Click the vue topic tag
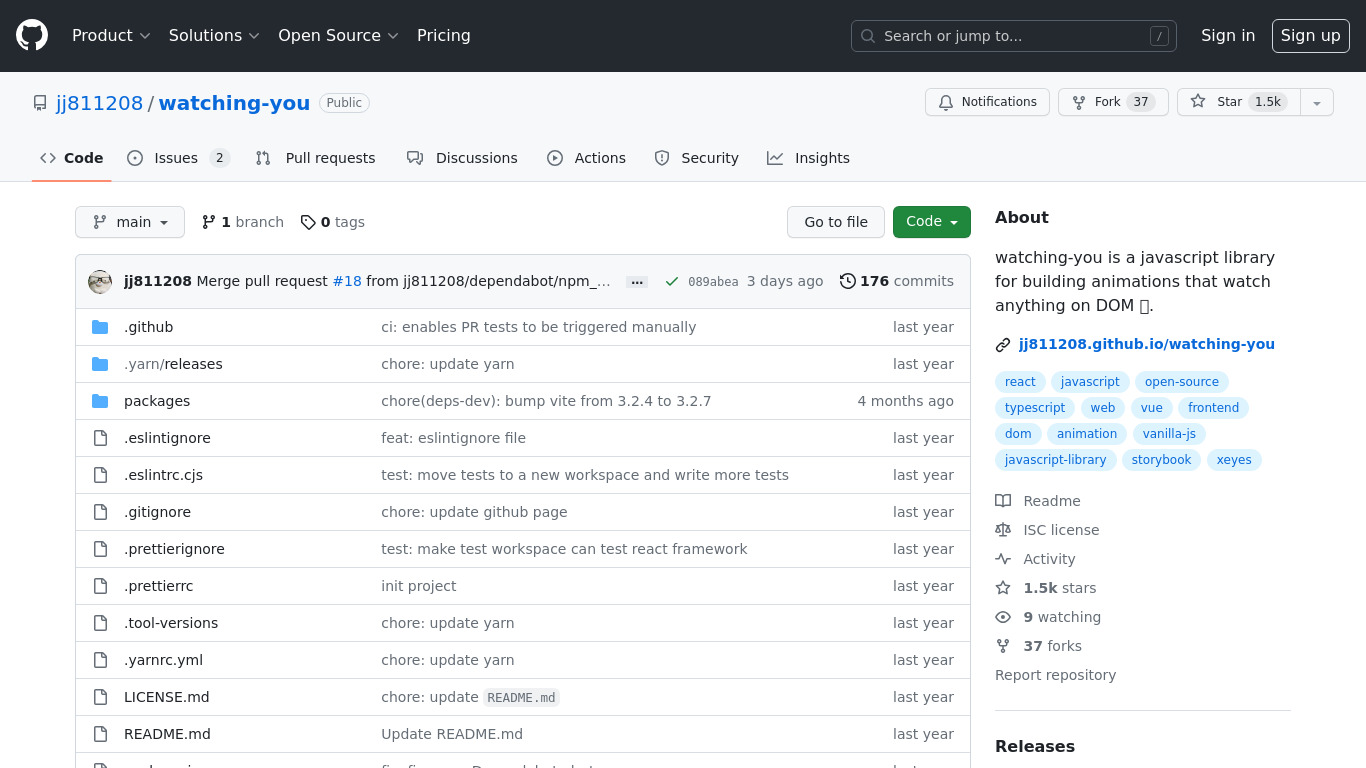The image size is (1366, 768). pyautogui.click(x=1152, y=408)
